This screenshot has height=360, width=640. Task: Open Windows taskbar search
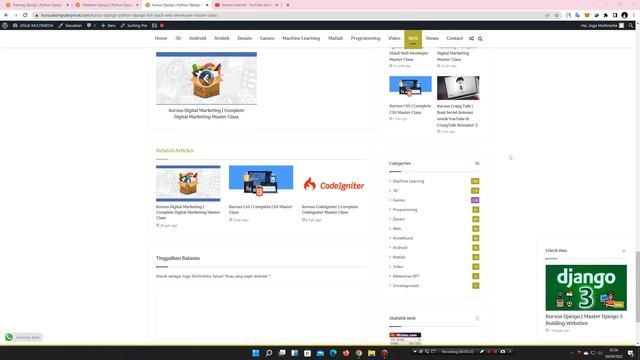pyautogui.click(x=269, y=353)
